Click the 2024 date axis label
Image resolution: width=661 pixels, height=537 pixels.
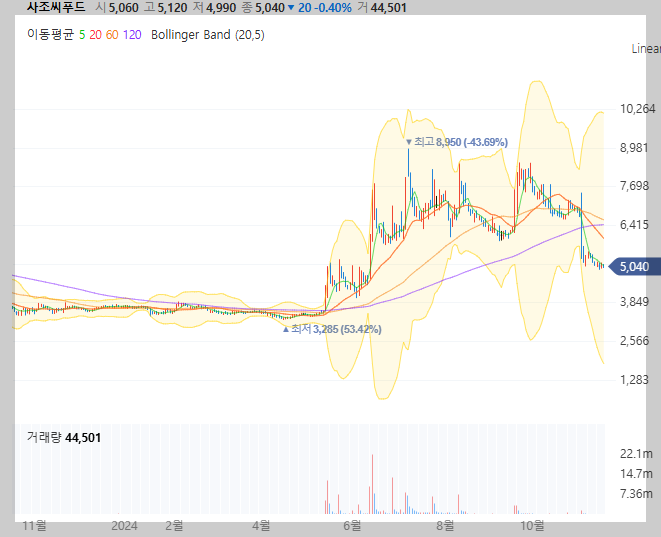124,526
